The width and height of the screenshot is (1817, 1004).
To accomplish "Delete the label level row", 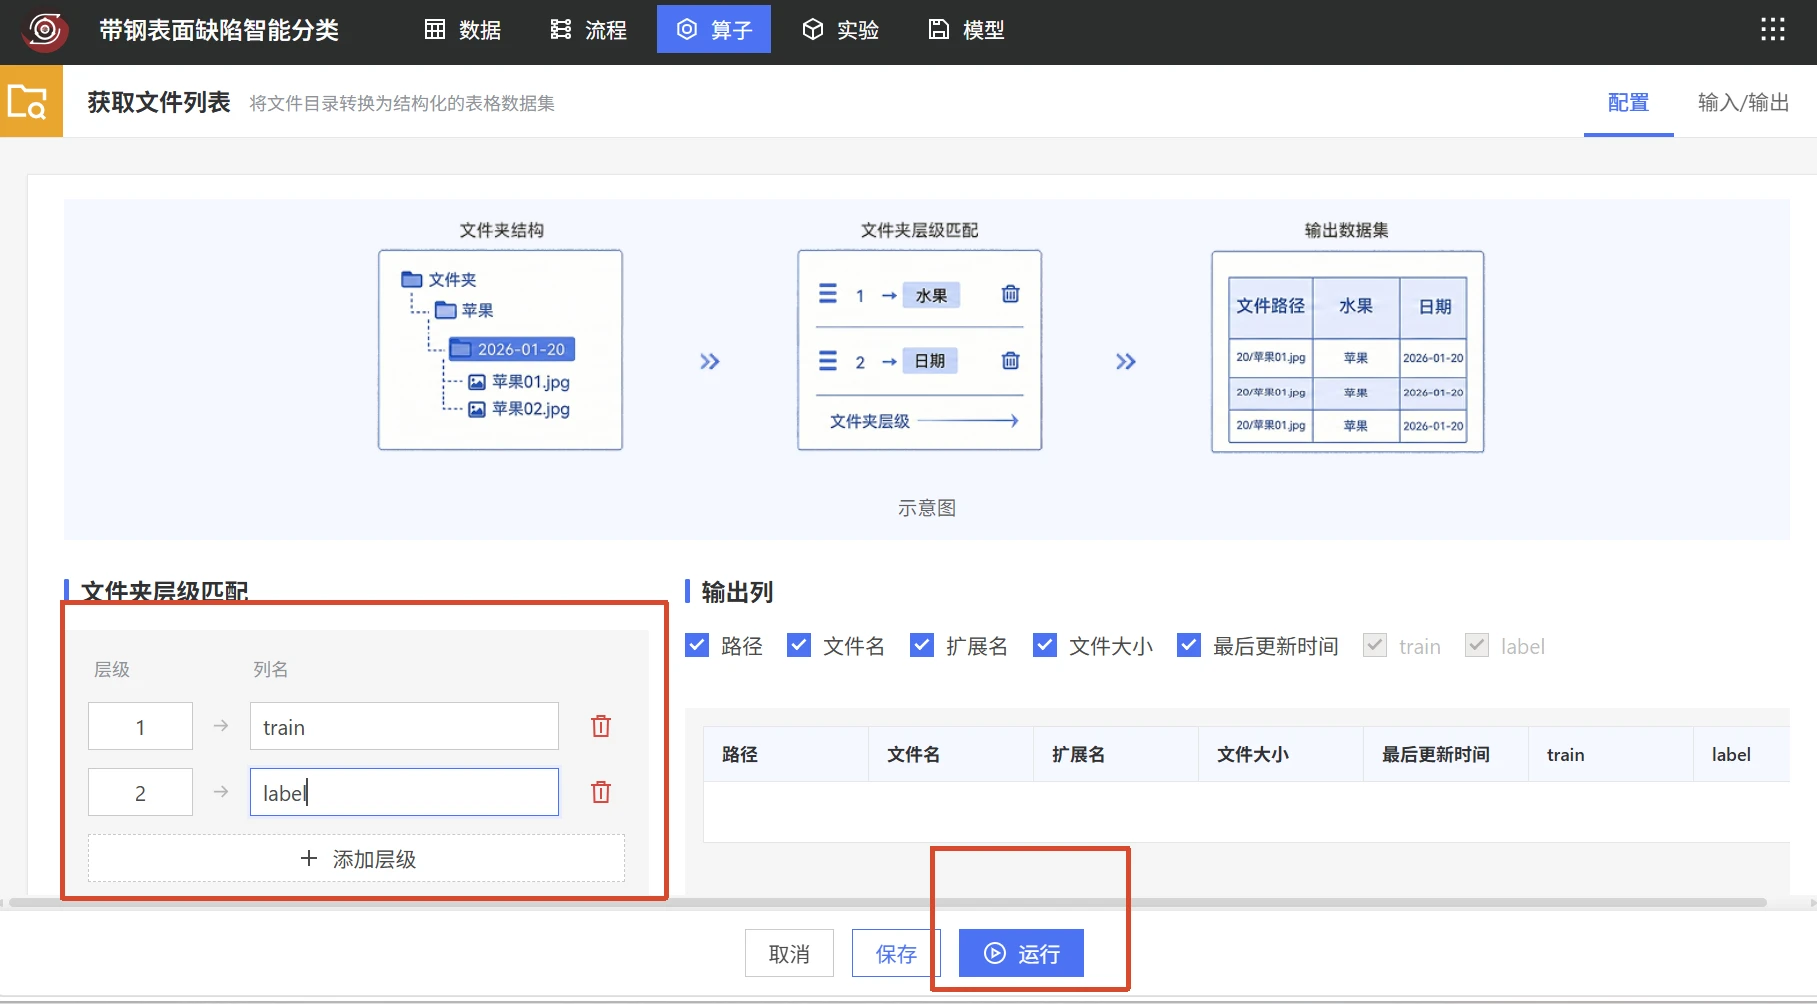I will click(601, 792).
